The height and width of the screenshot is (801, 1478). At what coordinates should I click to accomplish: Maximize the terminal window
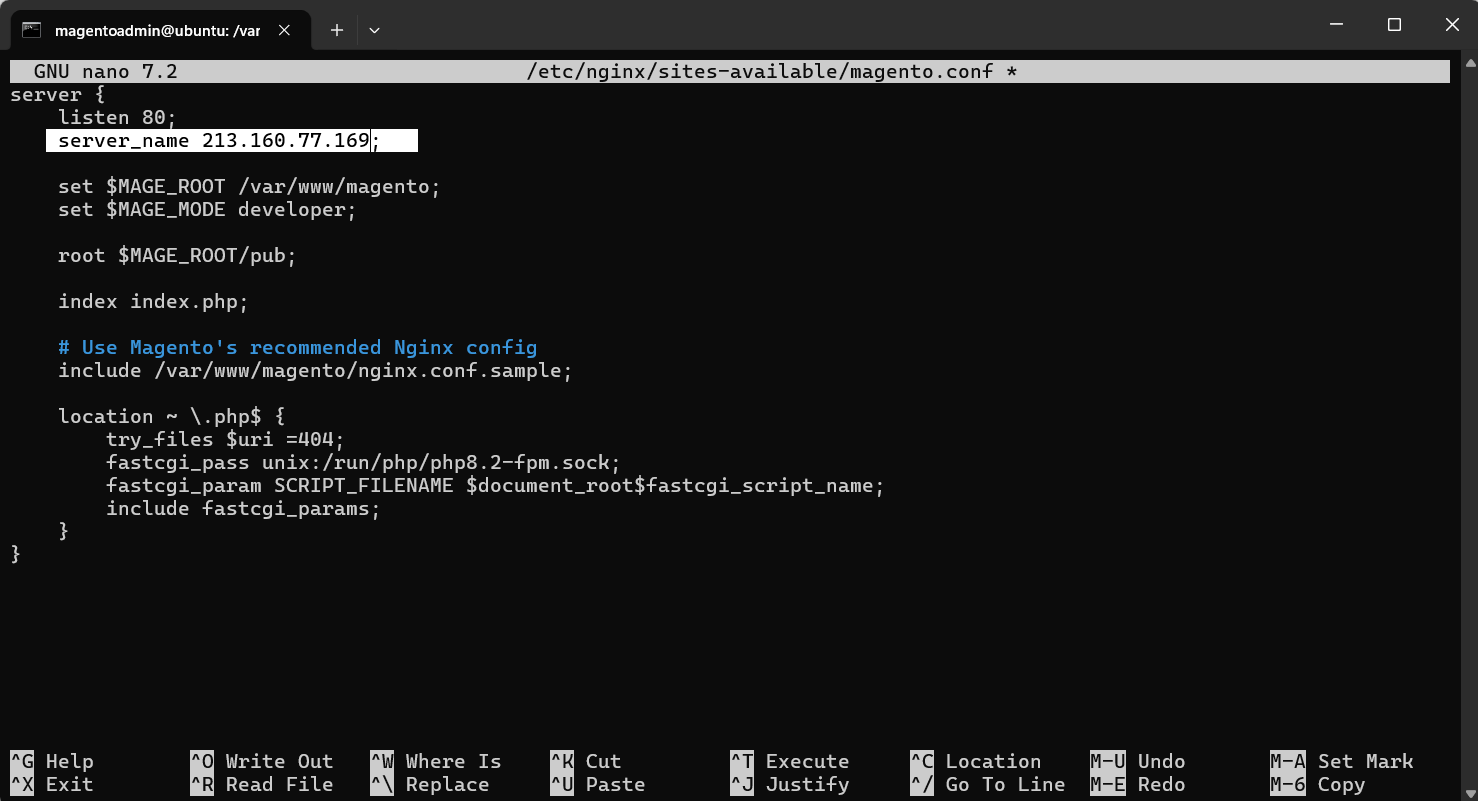pos(1394,25)
